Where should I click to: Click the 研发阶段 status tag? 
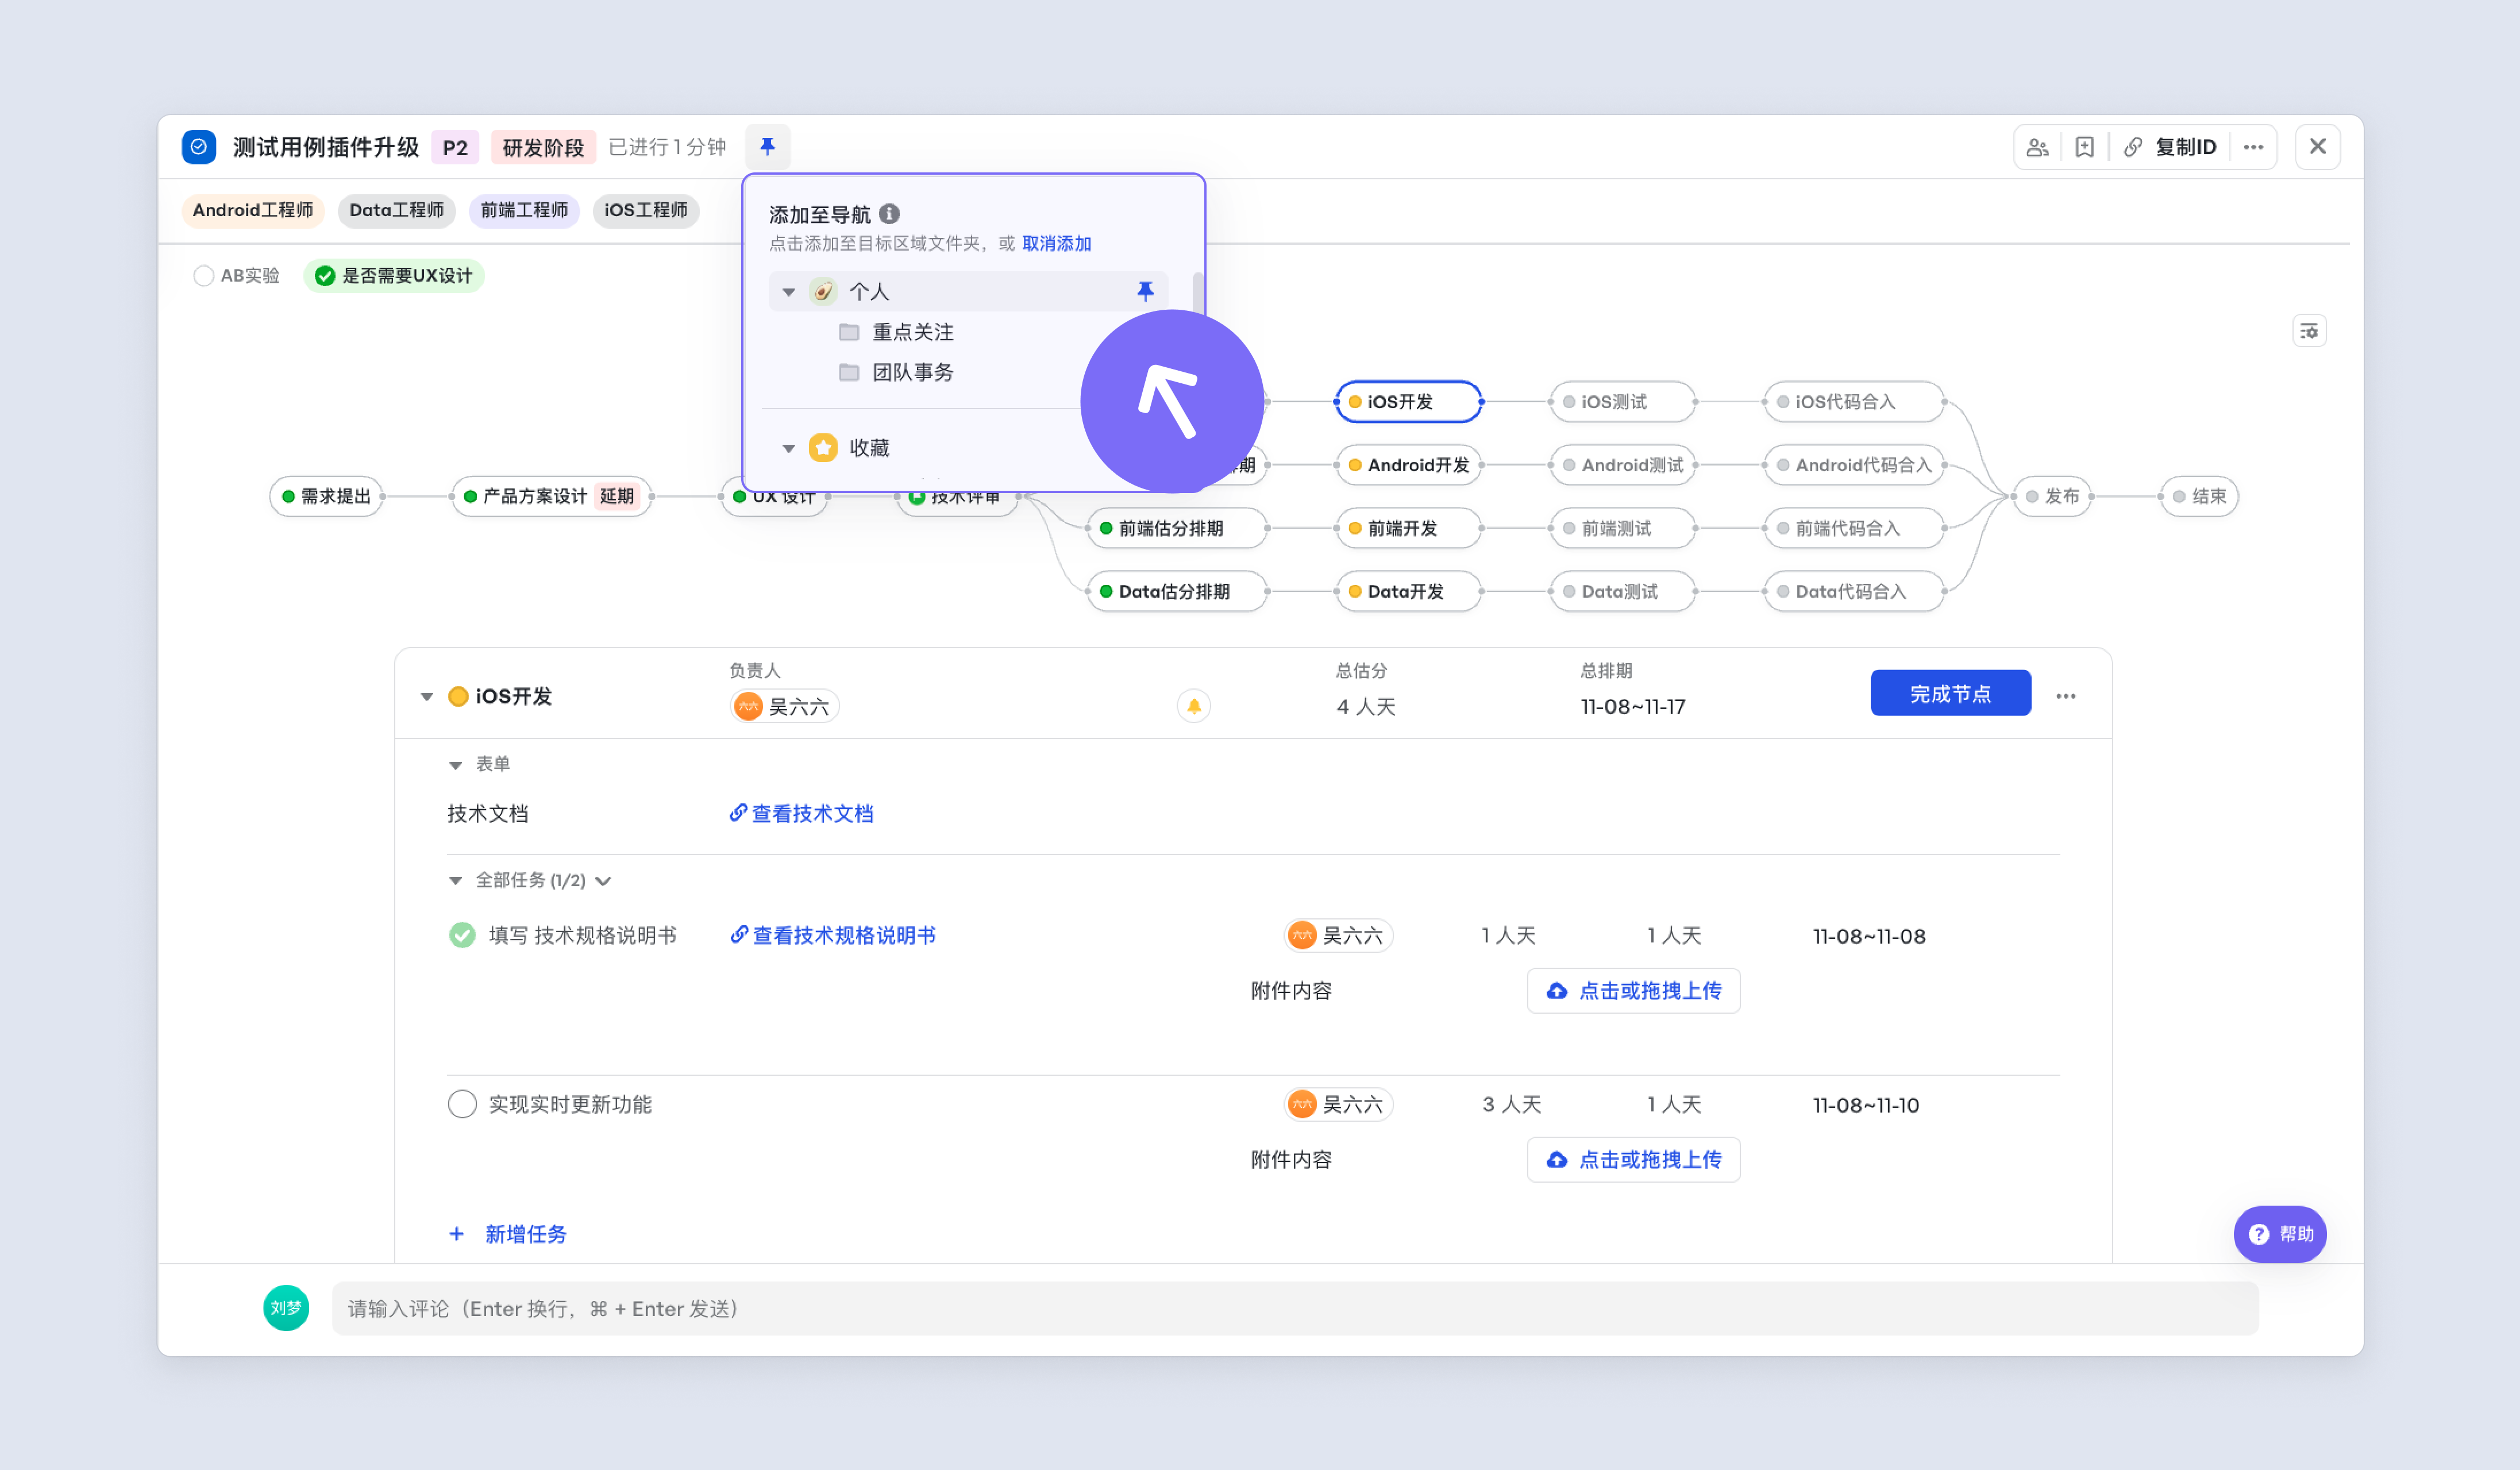click(543, 147)
